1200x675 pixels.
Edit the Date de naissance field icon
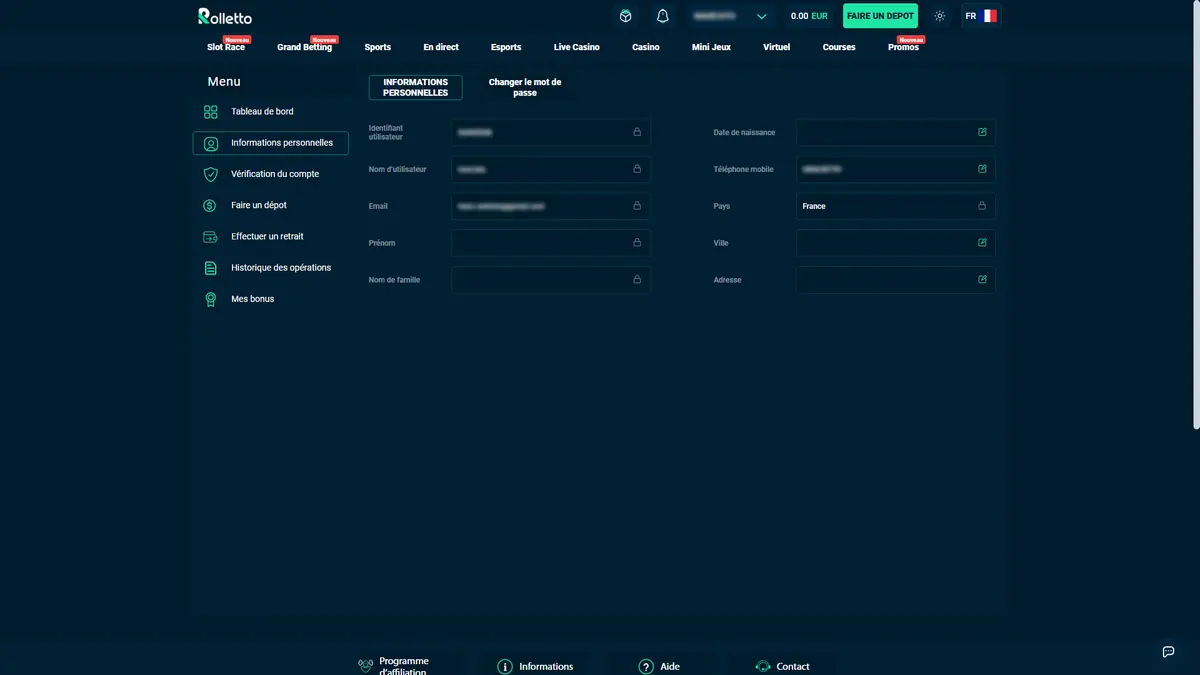point(982,132)
